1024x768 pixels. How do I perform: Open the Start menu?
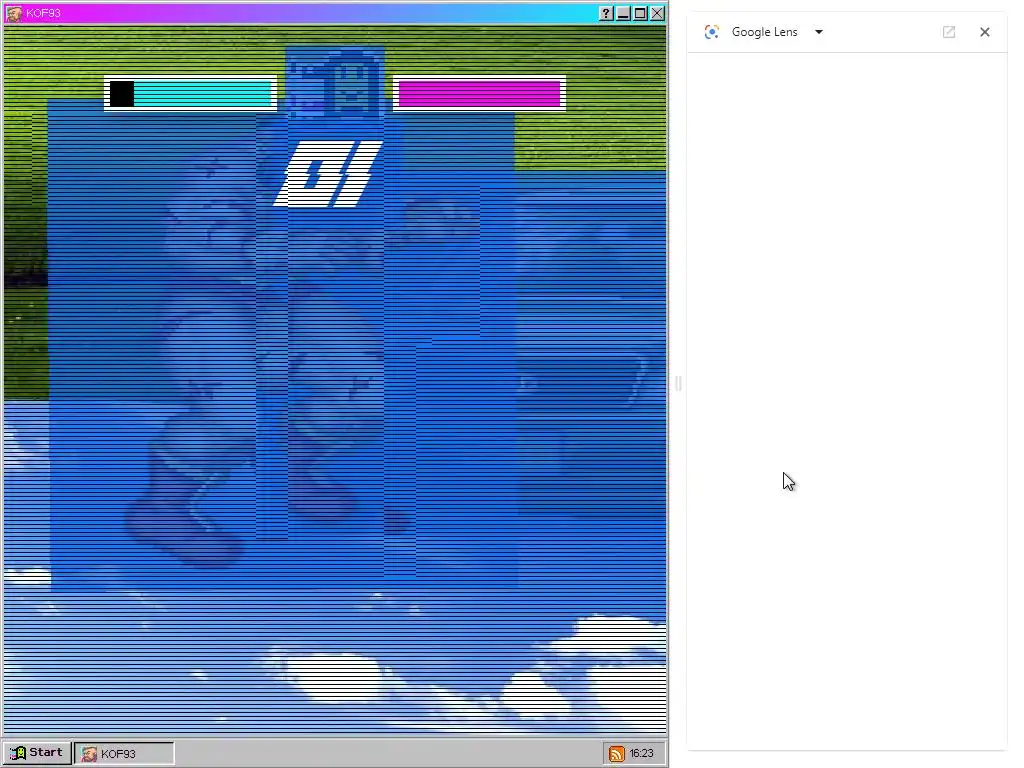pos(37,753)
